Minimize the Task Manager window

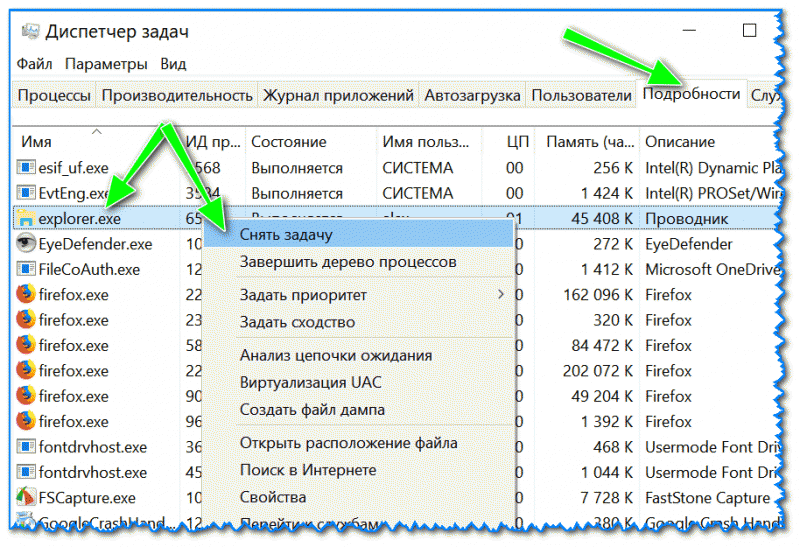[x=689, y=31]
